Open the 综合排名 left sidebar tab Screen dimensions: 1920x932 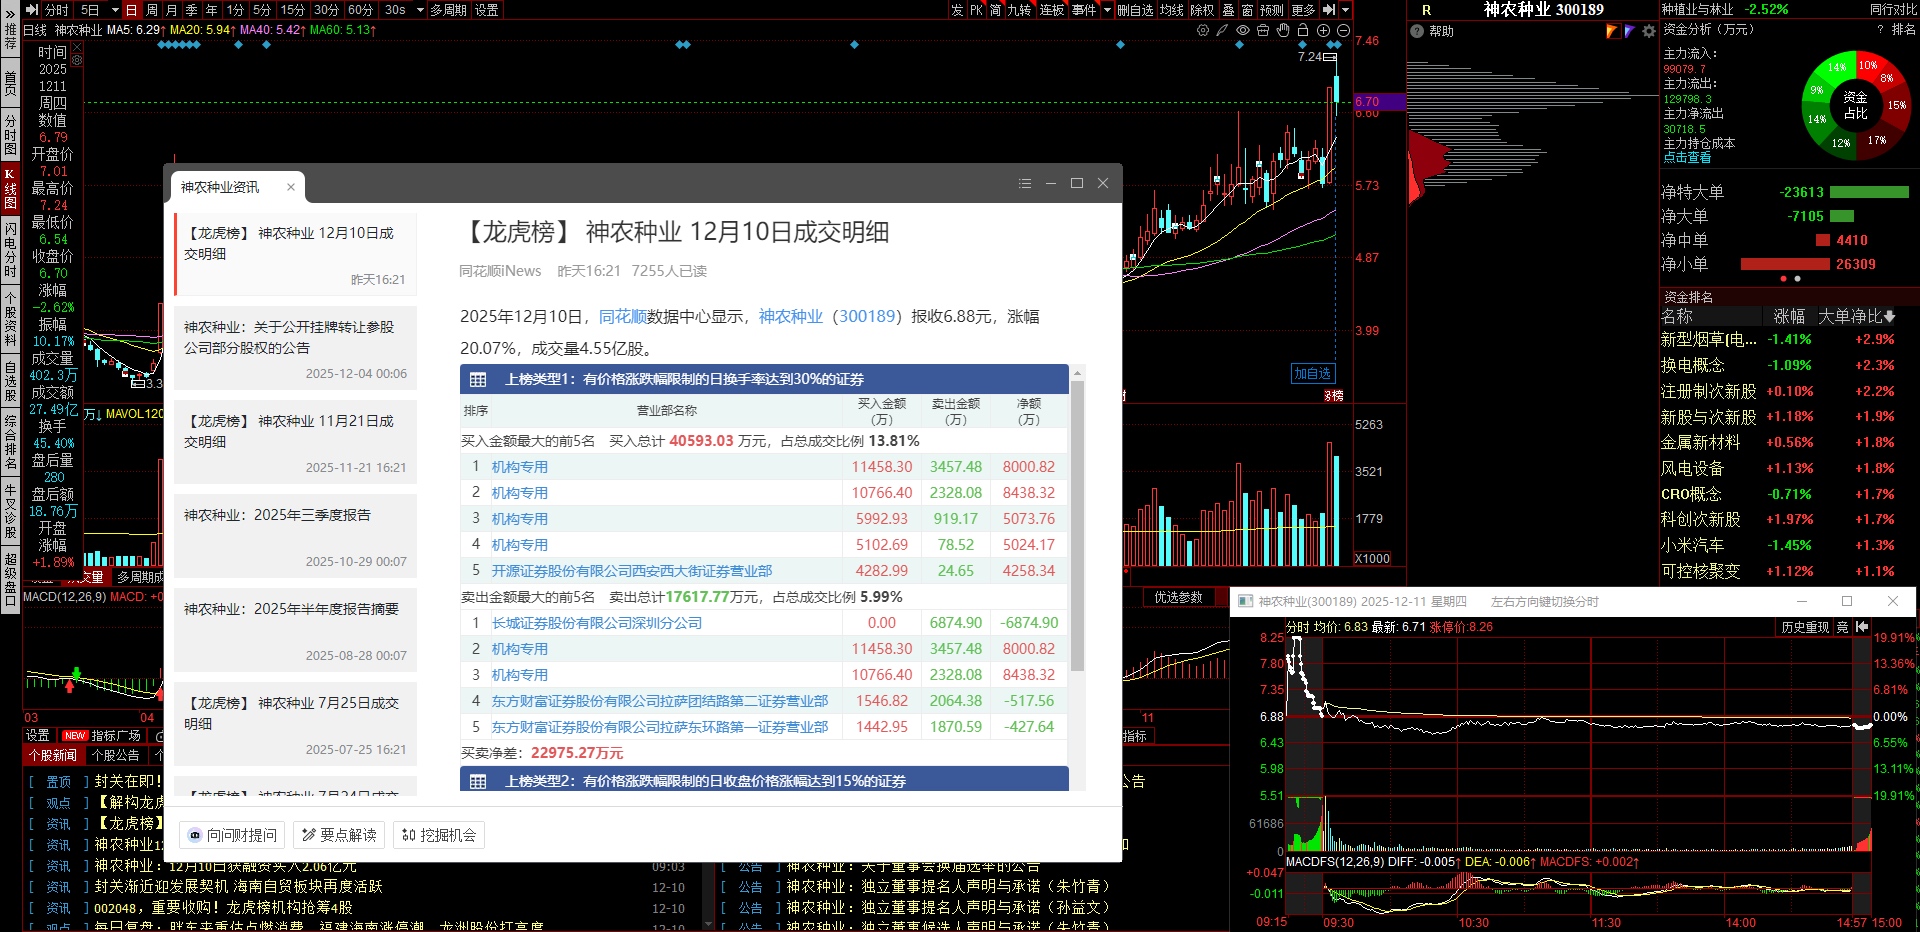click(10, 442)
